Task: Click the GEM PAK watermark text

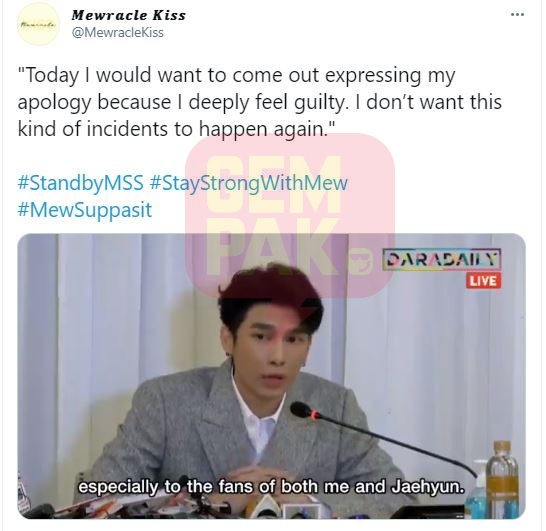Action: point(273,213)
